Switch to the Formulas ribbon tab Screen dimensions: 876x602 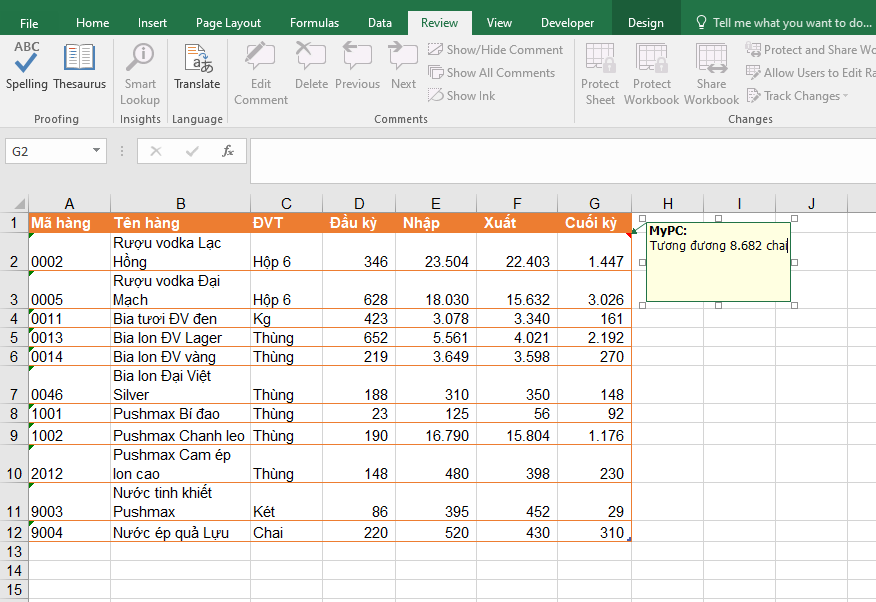coord(314,22)
